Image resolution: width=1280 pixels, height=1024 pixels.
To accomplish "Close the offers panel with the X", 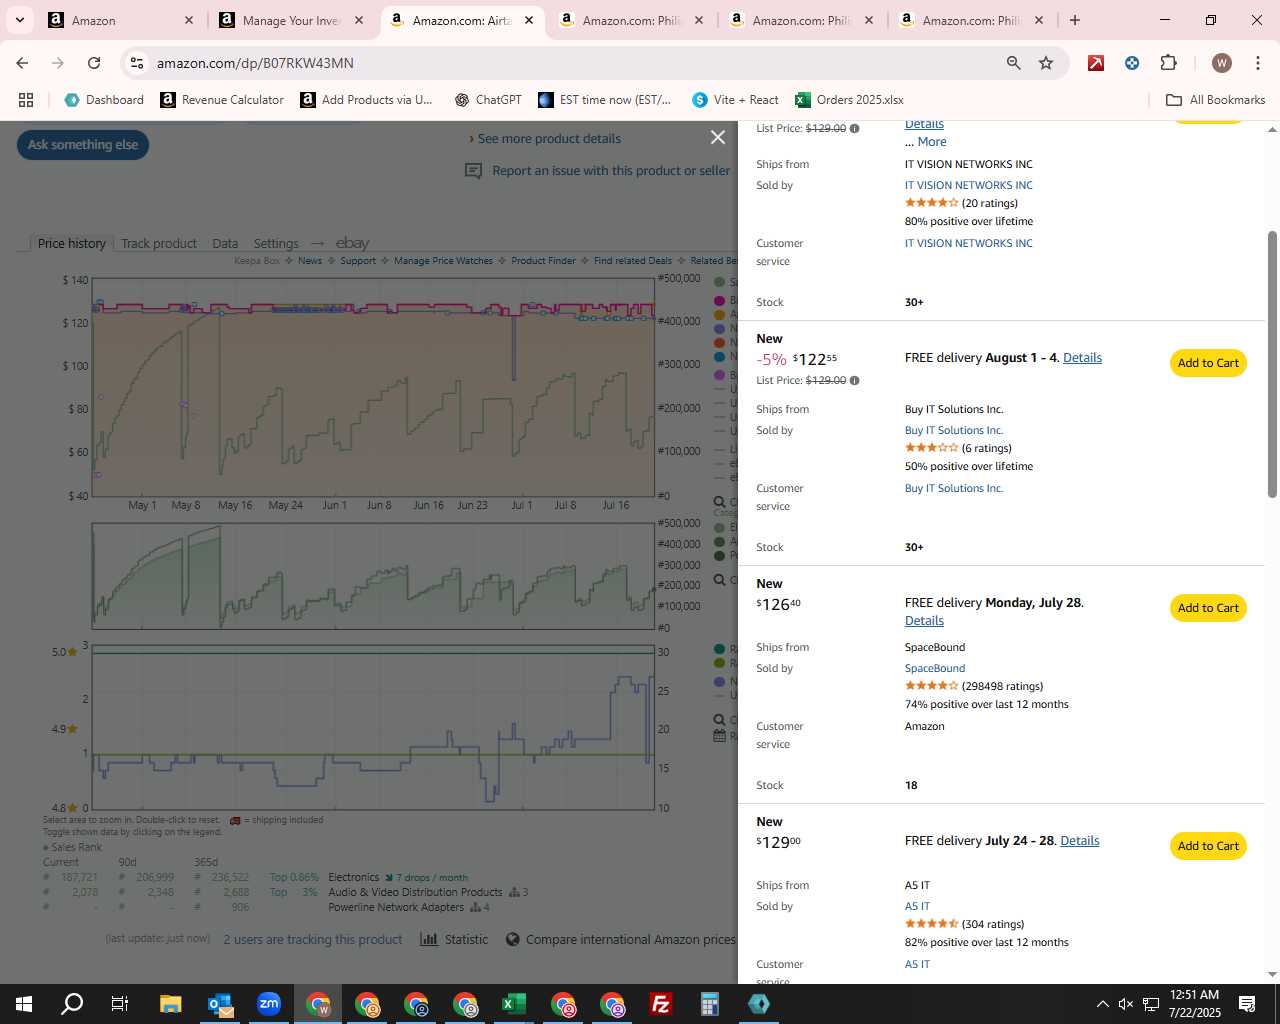I will tap(718, 138).
